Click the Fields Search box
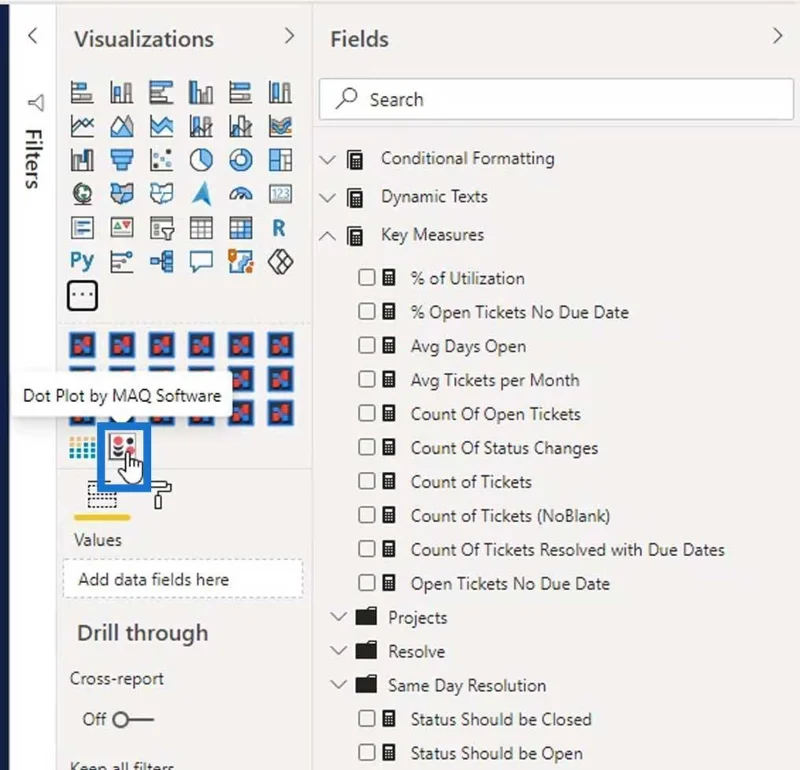Screen dimensions: 800x770 556,99
